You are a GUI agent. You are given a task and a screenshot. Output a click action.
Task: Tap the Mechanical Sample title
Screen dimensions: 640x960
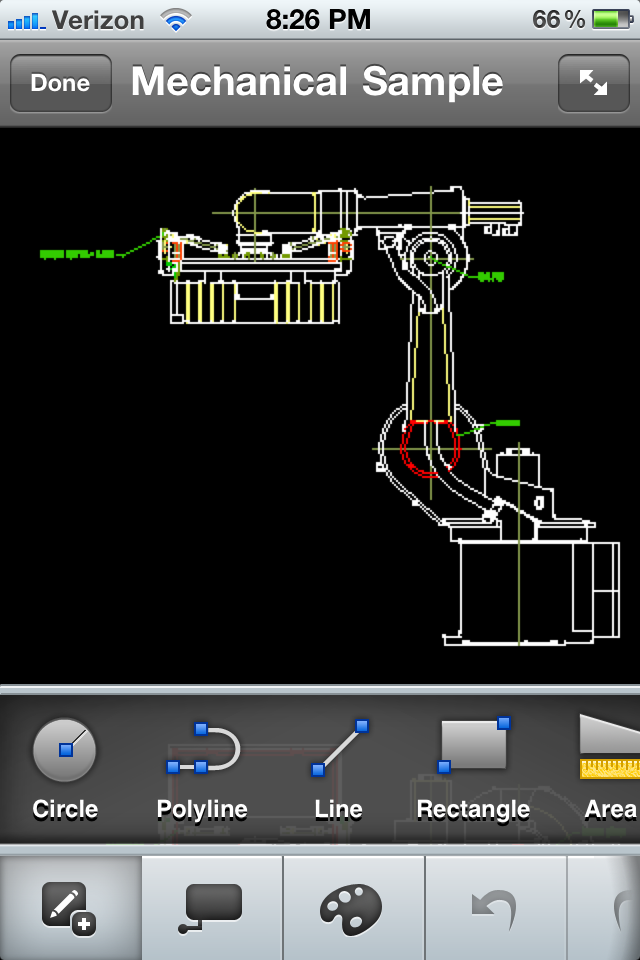(x=317, y=82)
